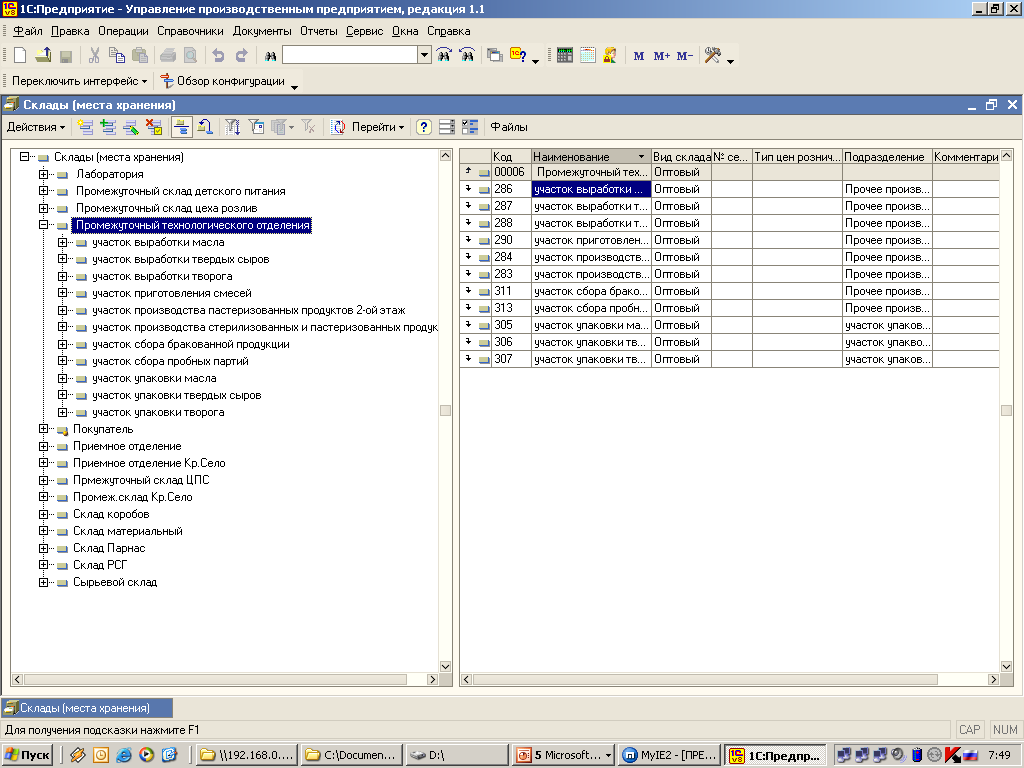Click the Cut scissors icon
This screenshot has height=768, width=1024.
tap(94, 56)
